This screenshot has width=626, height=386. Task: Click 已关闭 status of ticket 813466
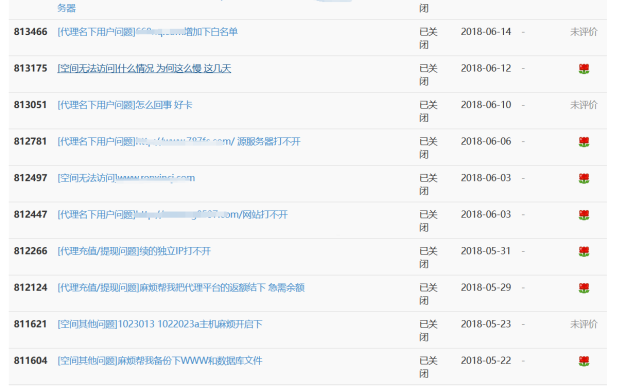[428, 38]
